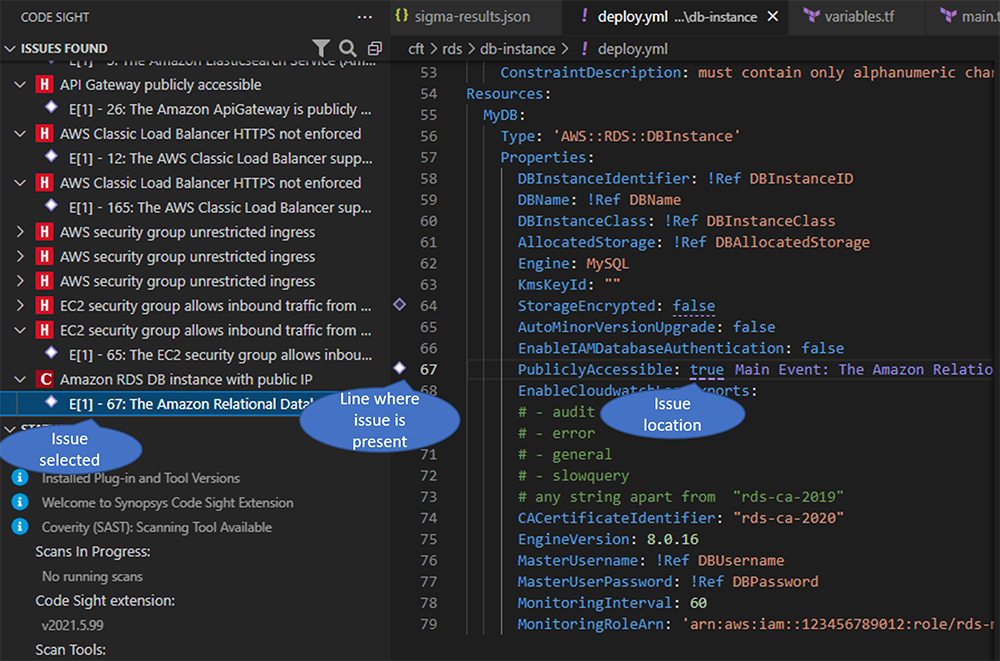Click info icon beside Coverity Scanning Tool Available
Screen dimensions: 1000x661
[x=19, y=527]
